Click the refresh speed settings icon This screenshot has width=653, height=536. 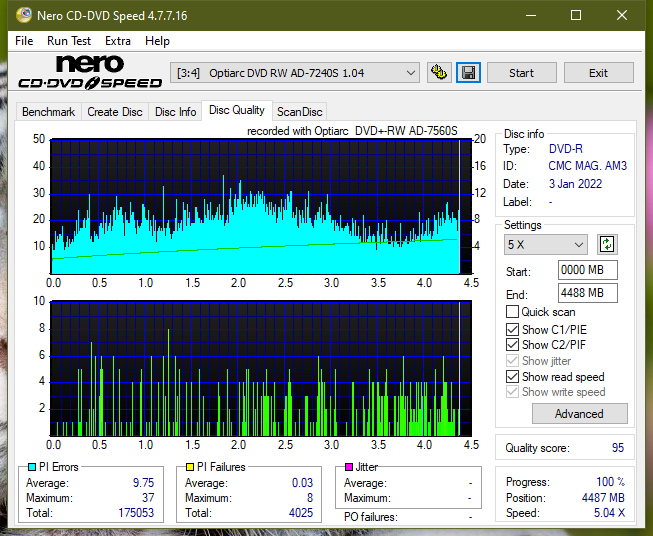pyautogui.click(x=607, y=244)
